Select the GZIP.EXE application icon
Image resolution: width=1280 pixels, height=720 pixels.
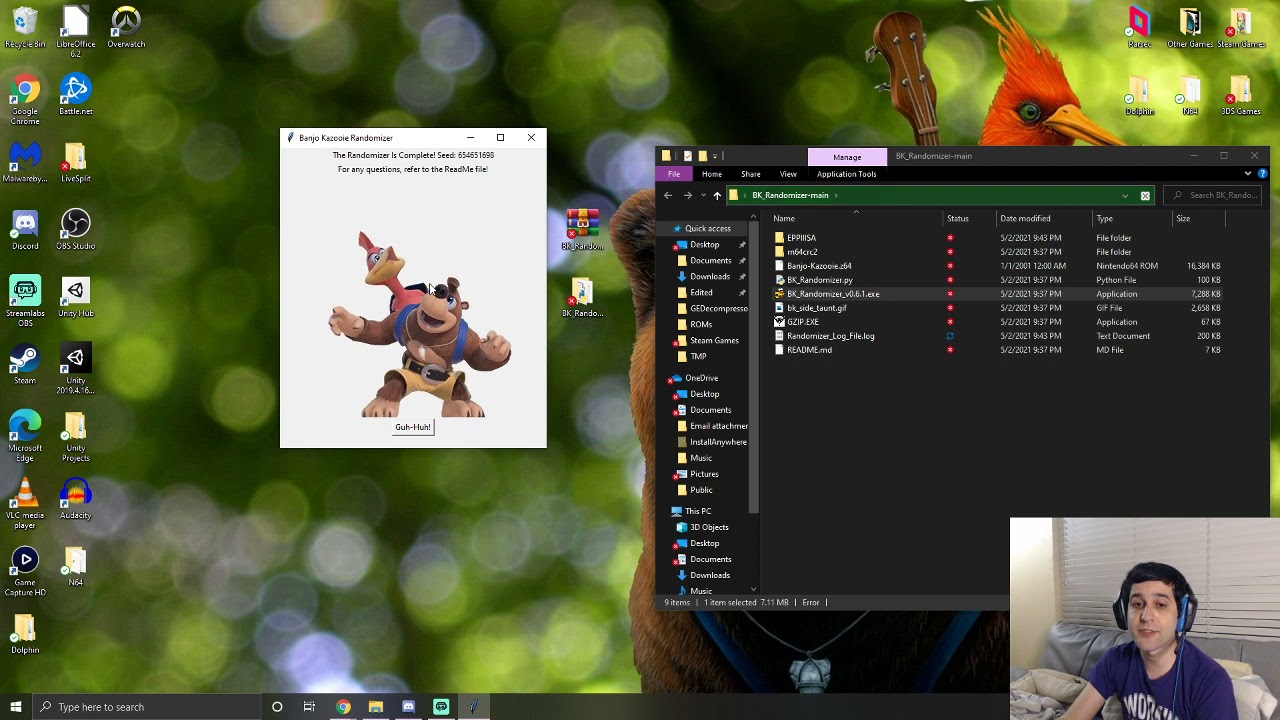pos(779,322)
